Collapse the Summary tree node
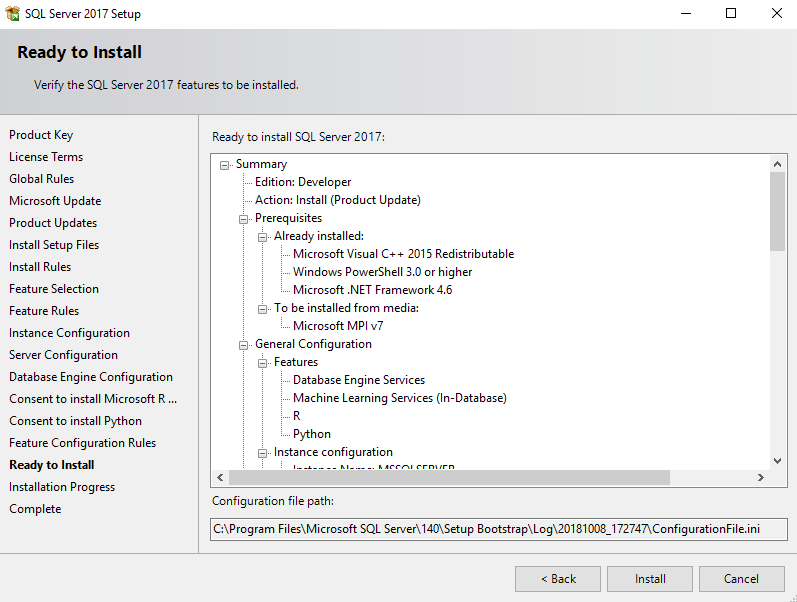 point(225,164)
